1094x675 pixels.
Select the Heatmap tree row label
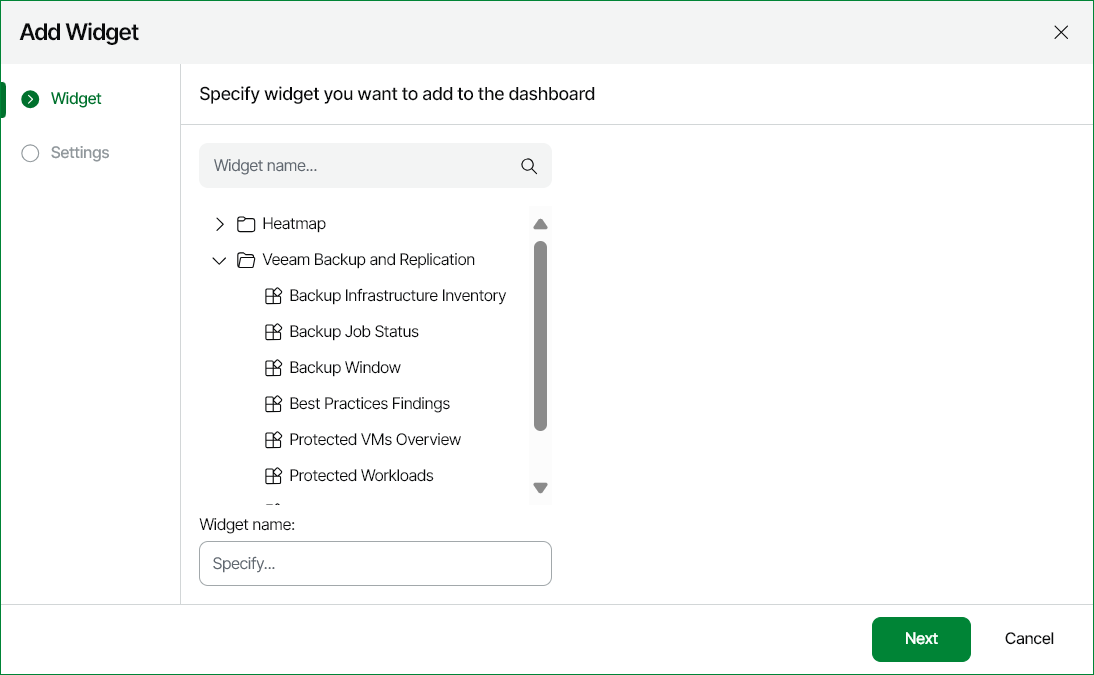coord(294,224)
